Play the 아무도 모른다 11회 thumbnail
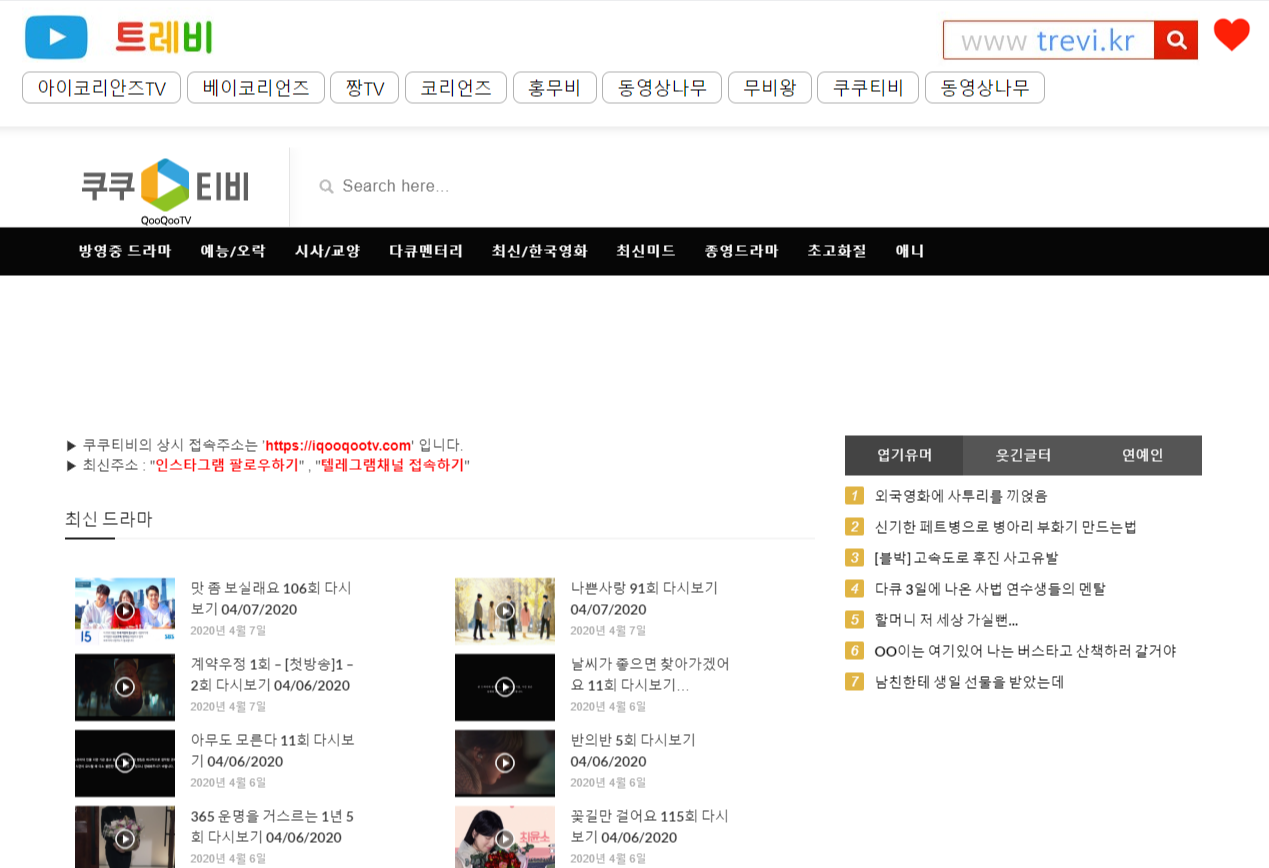 click(125, 763)
